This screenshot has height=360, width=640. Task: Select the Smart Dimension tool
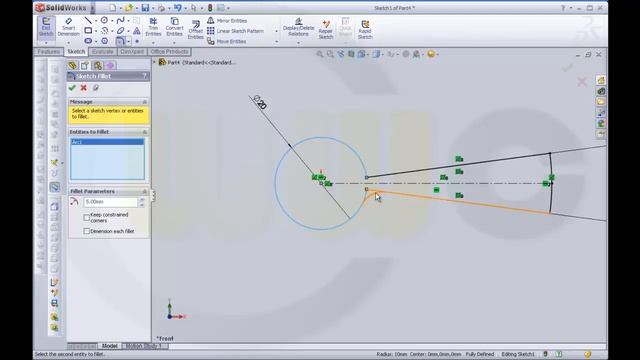click(x=68, y=27)
